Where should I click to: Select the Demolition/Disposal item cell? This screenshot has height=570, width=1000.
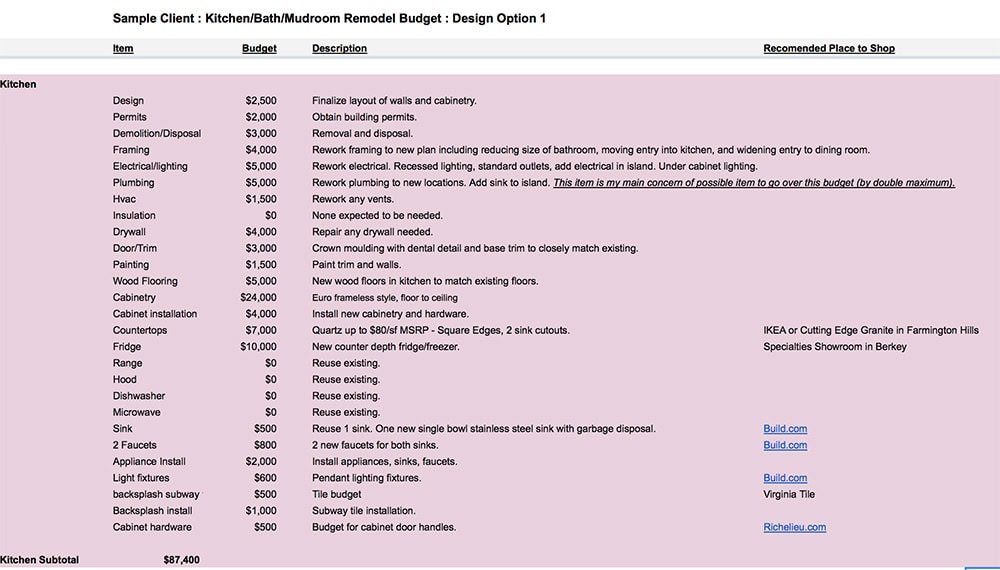tap(157, 133)
